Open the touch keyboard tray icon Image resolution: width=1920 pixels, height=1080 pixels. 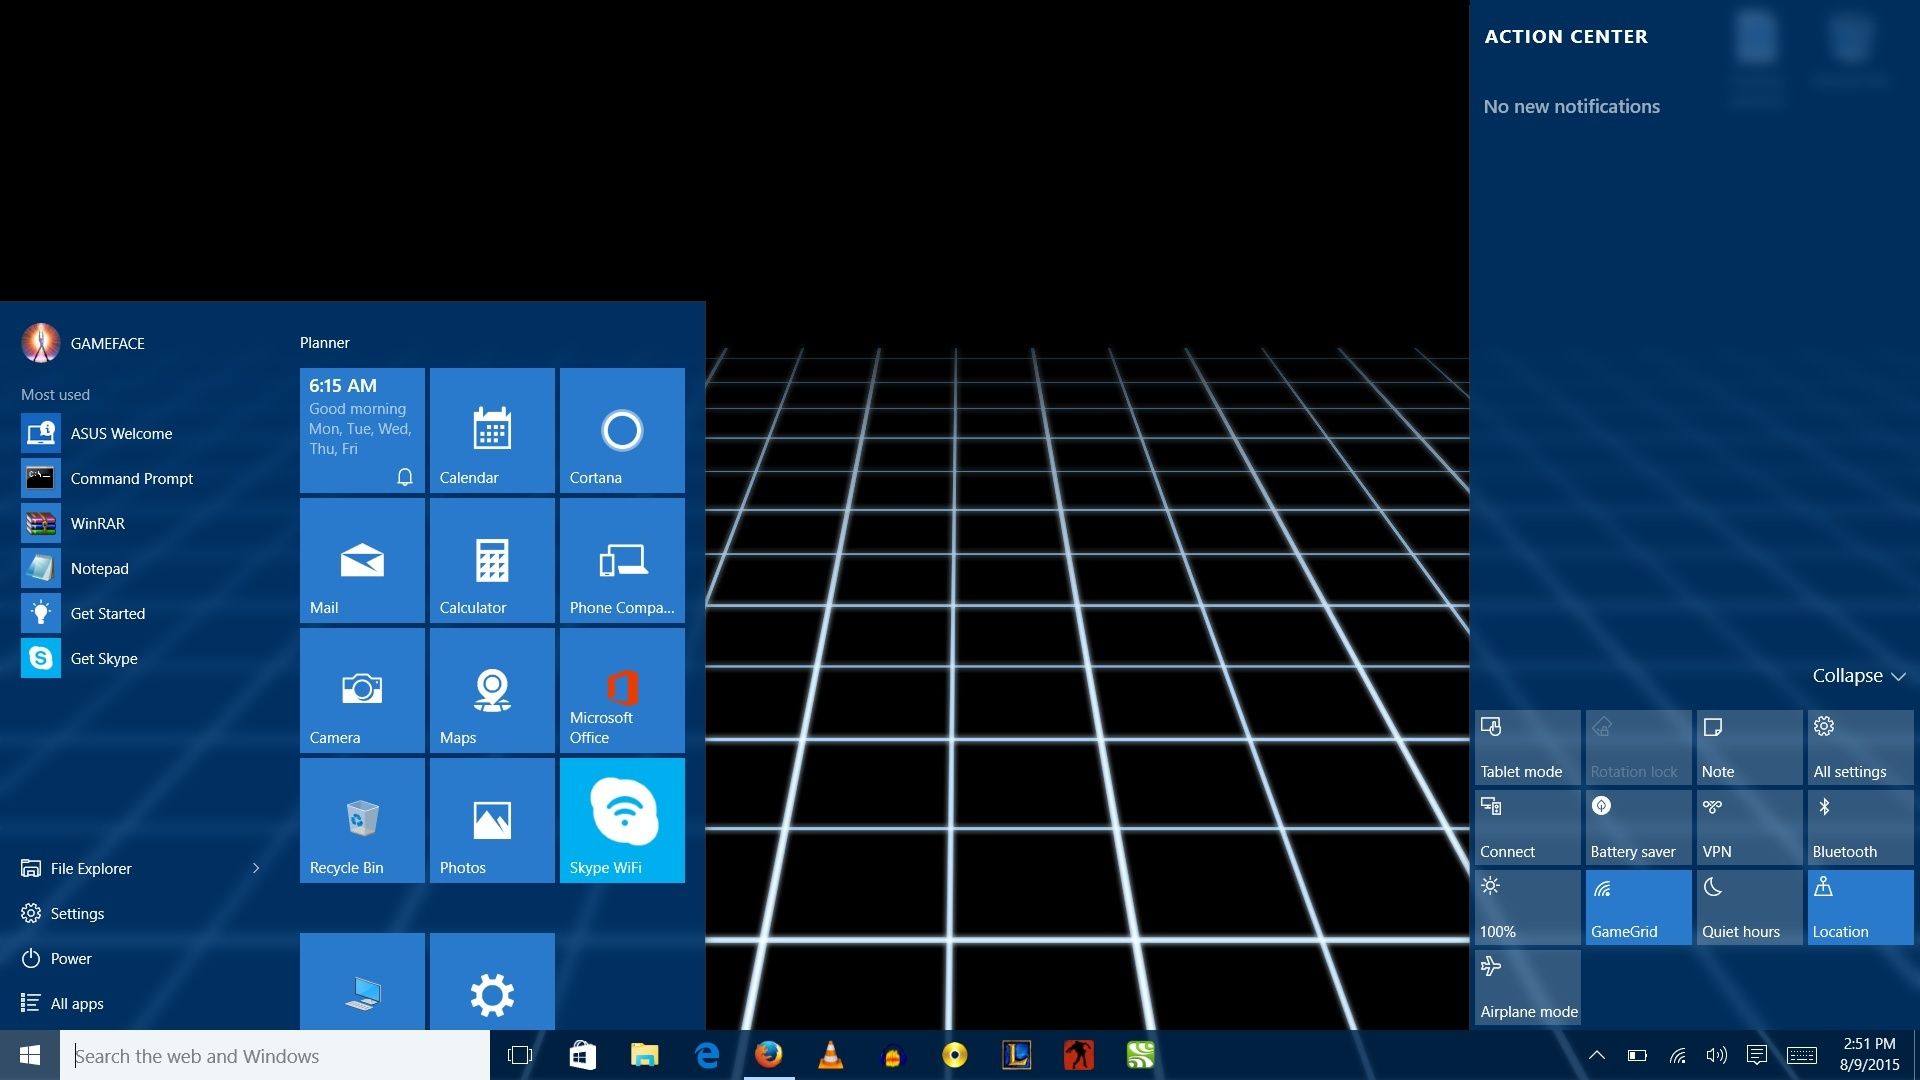(1802, 1055)
